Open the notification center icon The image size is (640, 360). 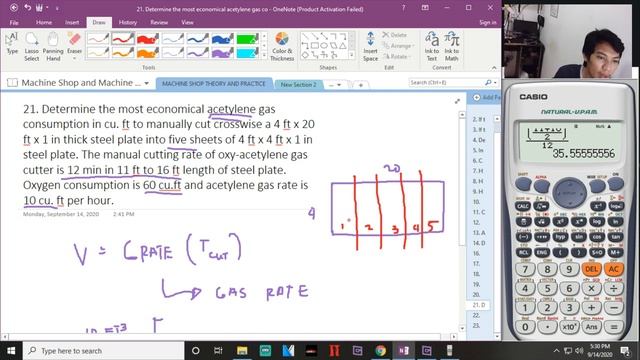point(625,351)
